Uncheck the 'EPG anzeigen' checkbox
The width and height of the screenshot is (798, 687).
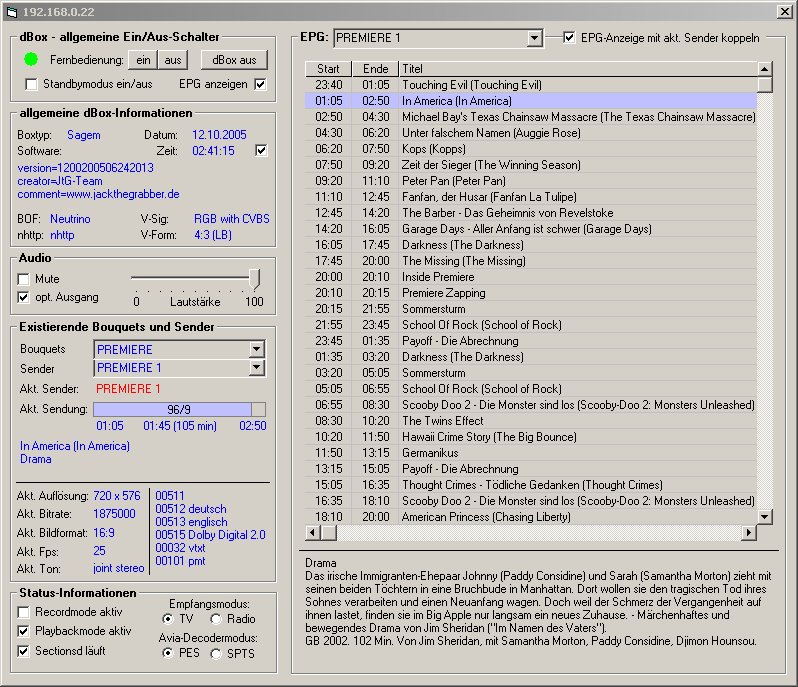pyautogui.click(x=260, y=84)
